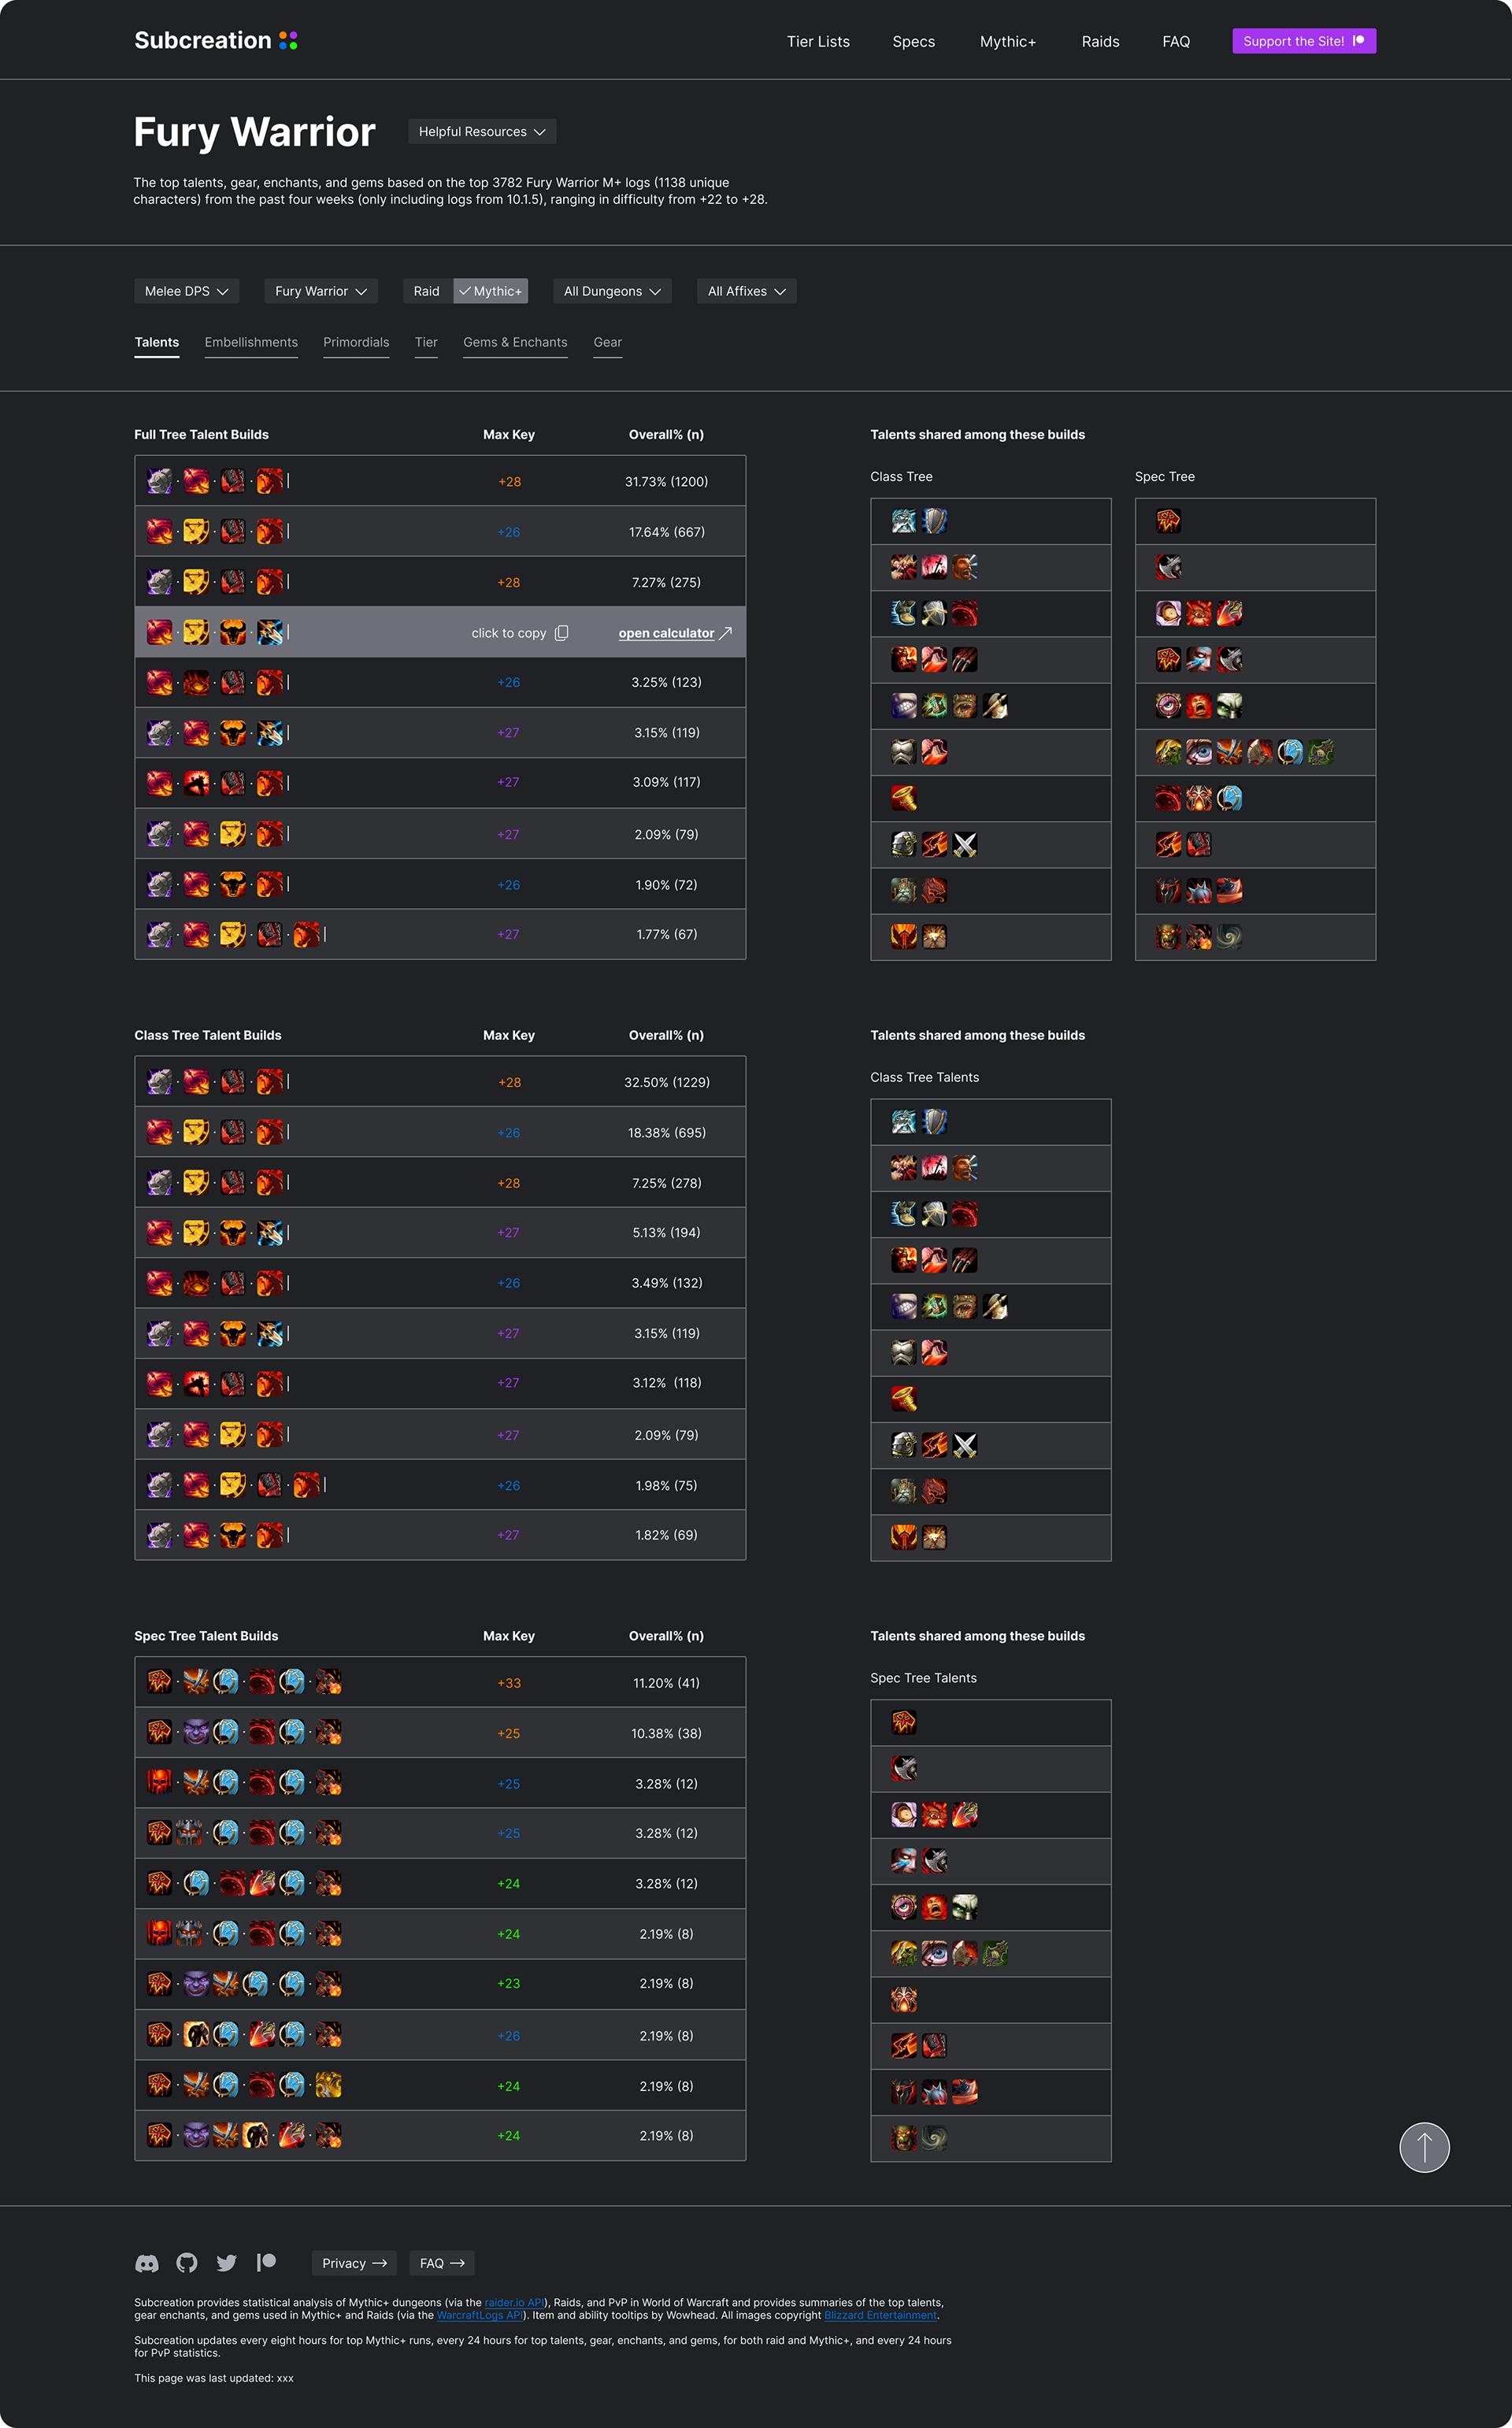The image size is (1512, 2428).
Task: Click the Support the Site! button
Action: coord(1304,41)
